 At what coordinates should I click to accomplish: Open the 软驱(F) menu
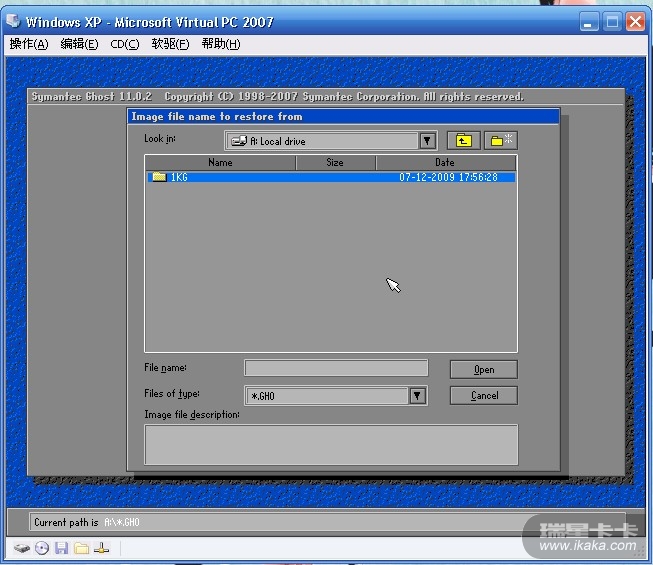170,44
